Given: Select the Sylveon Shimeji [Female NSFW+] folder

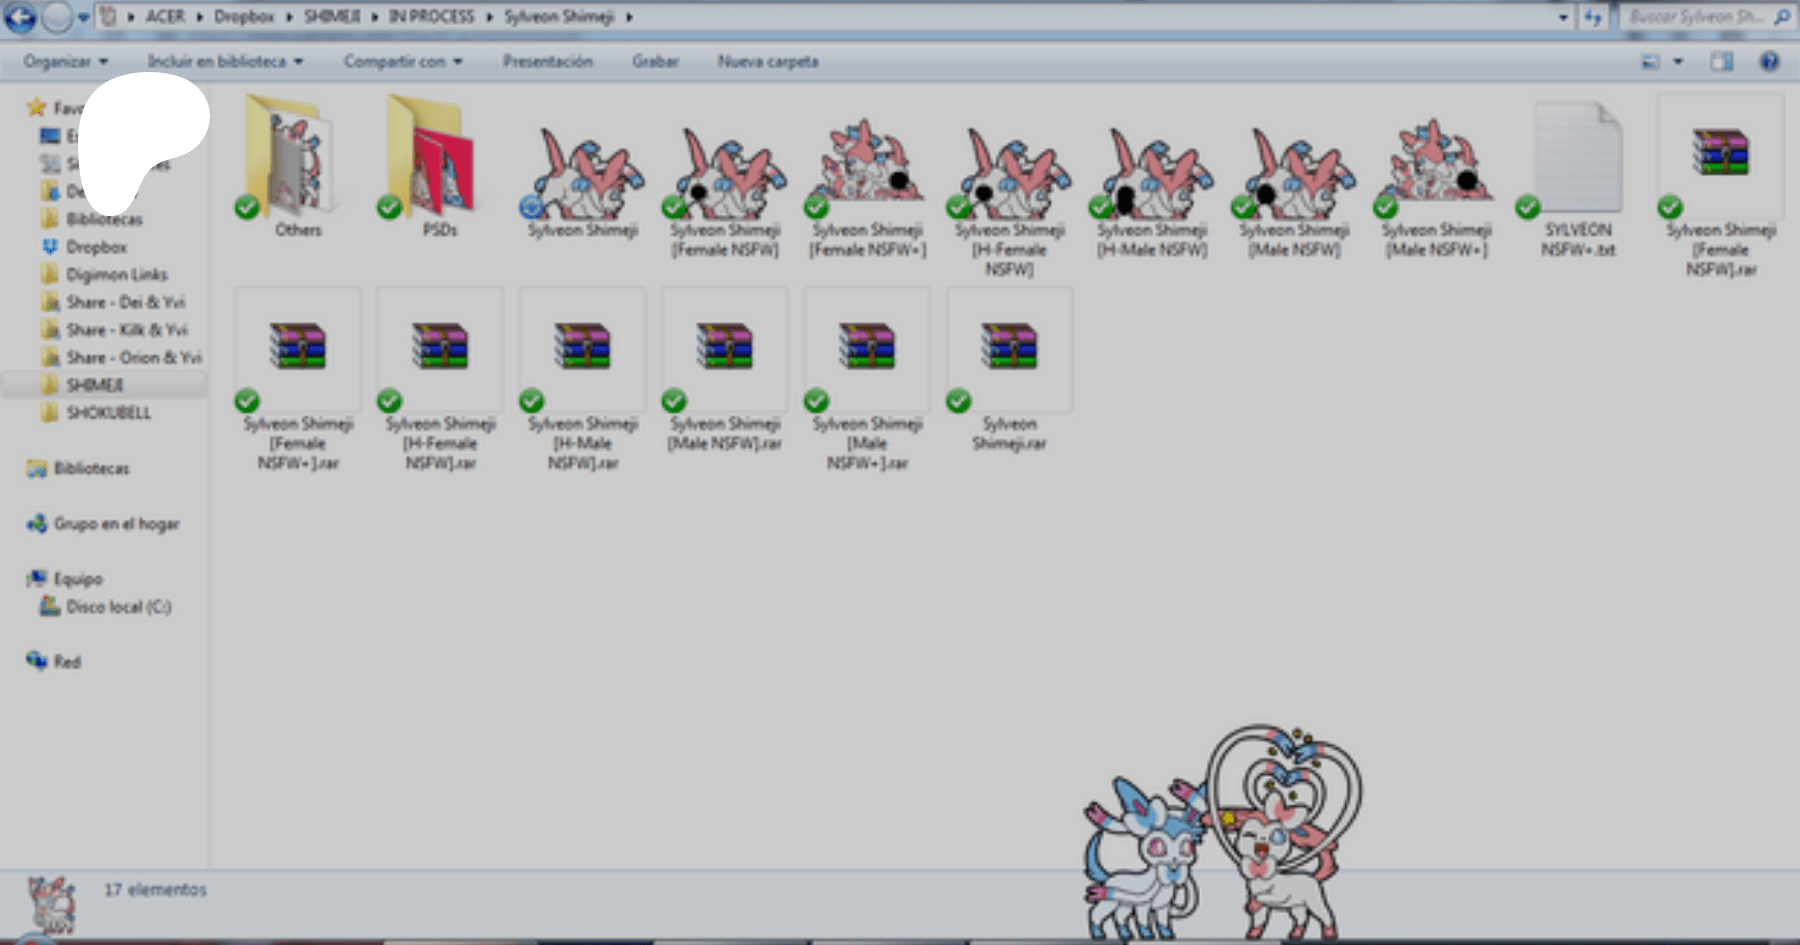Looking at the screenshot, I should [x=867, y=190].
